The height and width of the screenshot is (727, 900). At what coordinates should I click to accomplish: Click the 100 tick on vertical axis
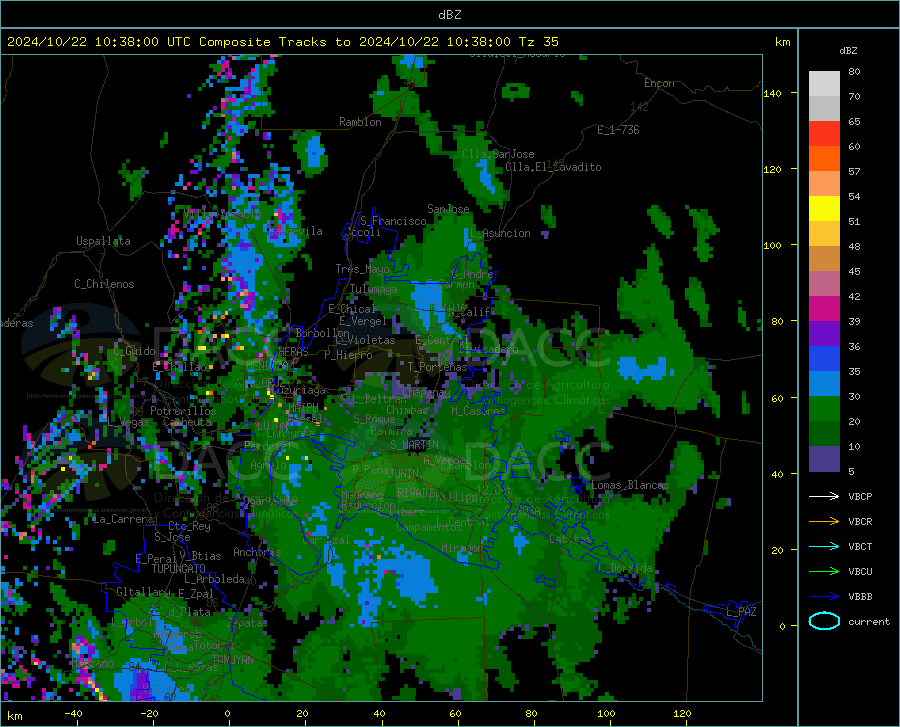(x=772, y=245)
